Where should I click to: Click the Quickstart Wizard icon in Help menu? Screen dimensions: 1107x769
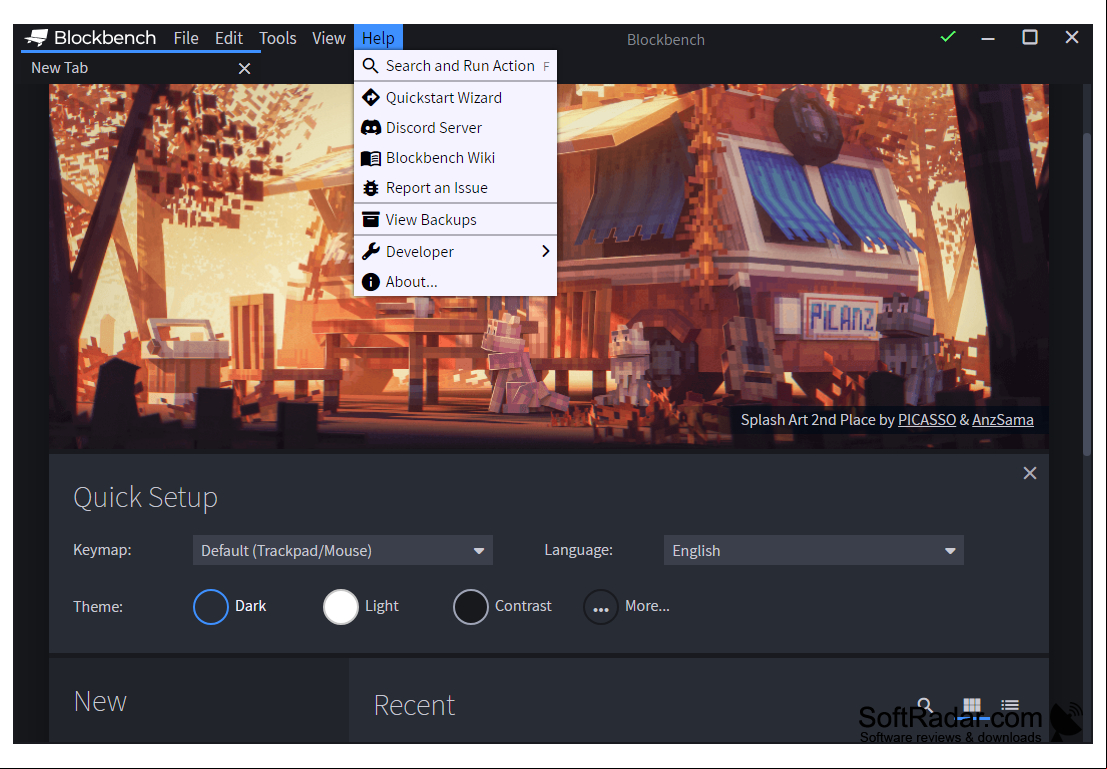(x=371, y=97)
